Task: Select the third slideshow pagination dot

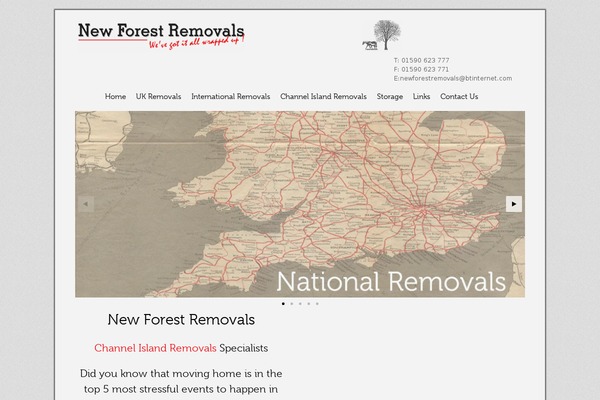Action: (300, 303)
